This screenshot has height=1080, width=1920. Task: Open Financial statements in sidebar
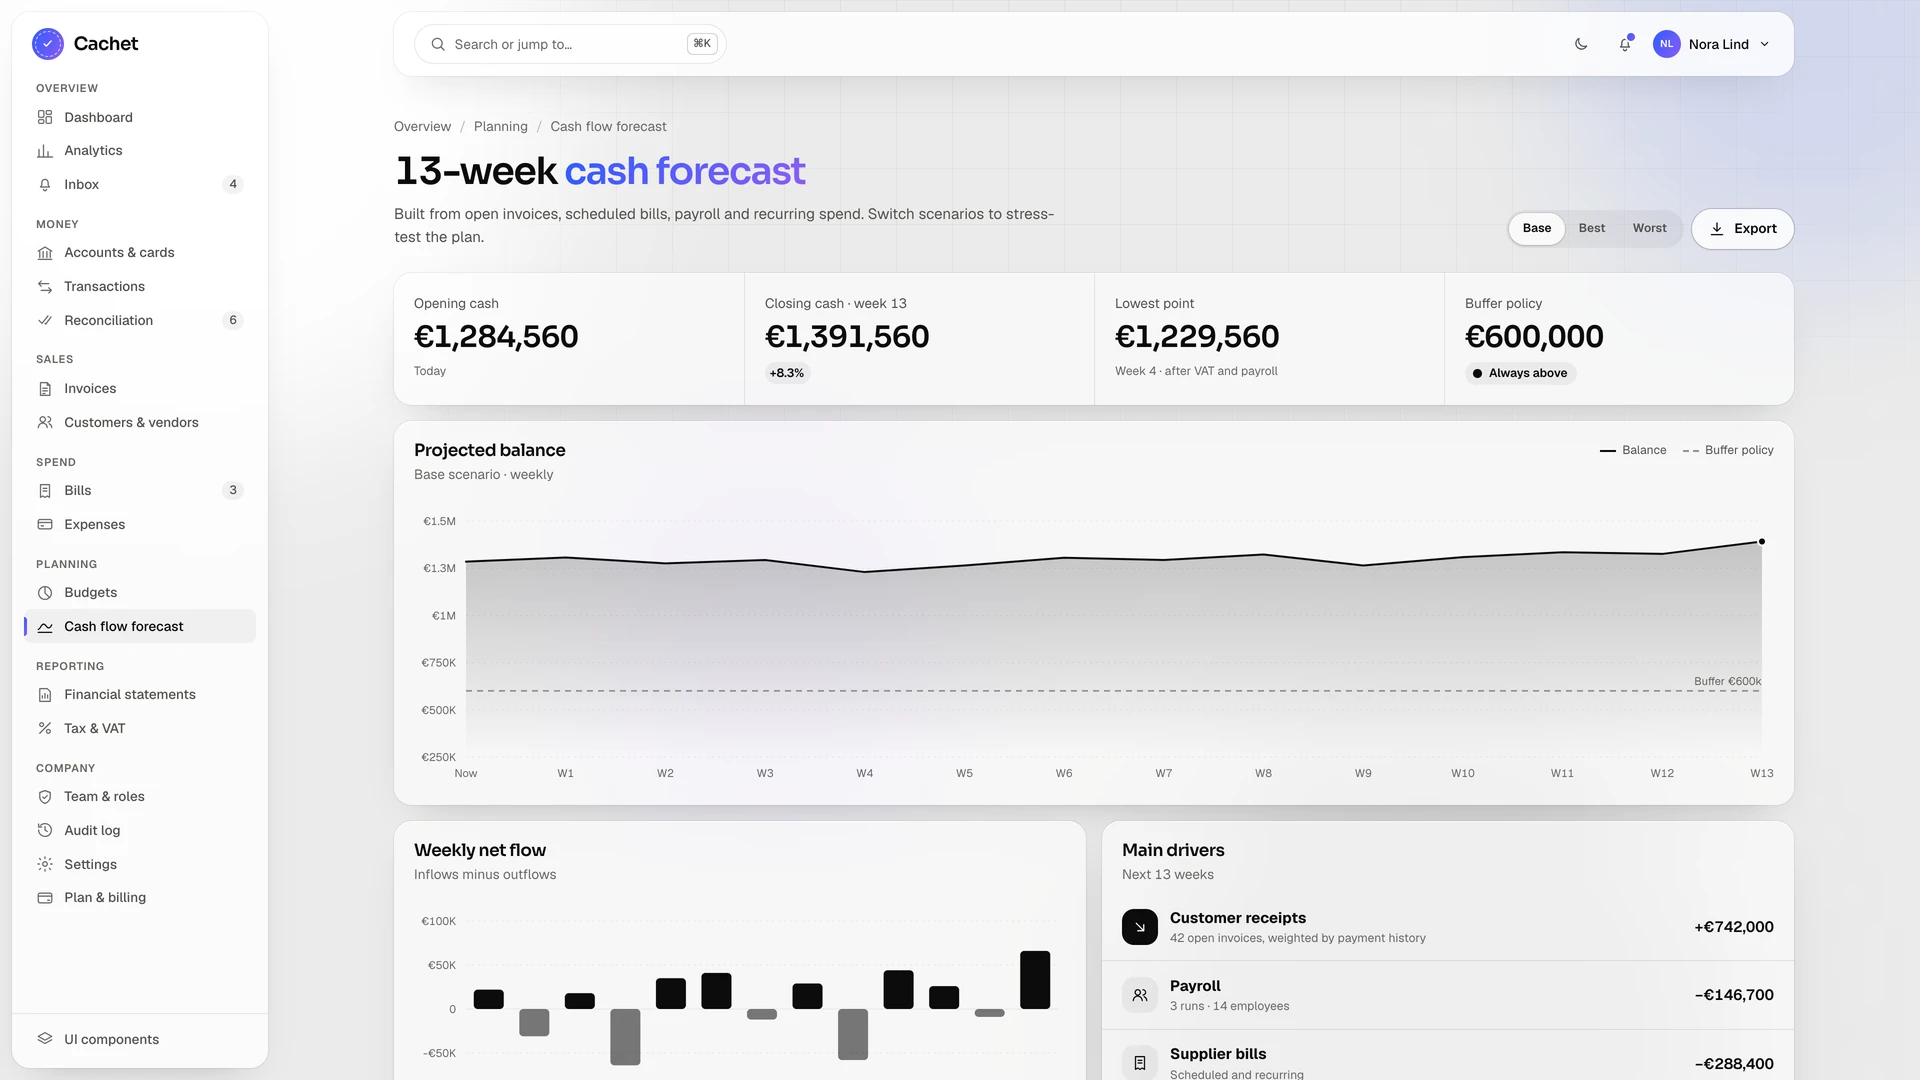tap(140, 695)
